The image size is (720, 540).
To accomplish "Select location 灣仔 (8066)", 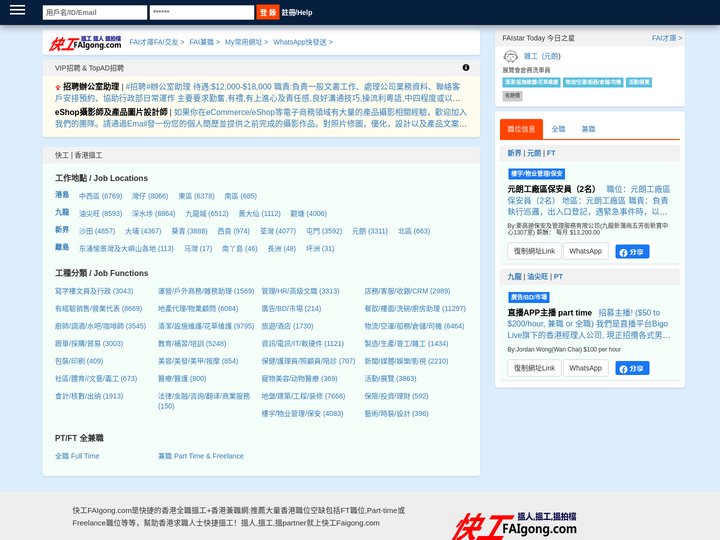I will coord(150,196).
